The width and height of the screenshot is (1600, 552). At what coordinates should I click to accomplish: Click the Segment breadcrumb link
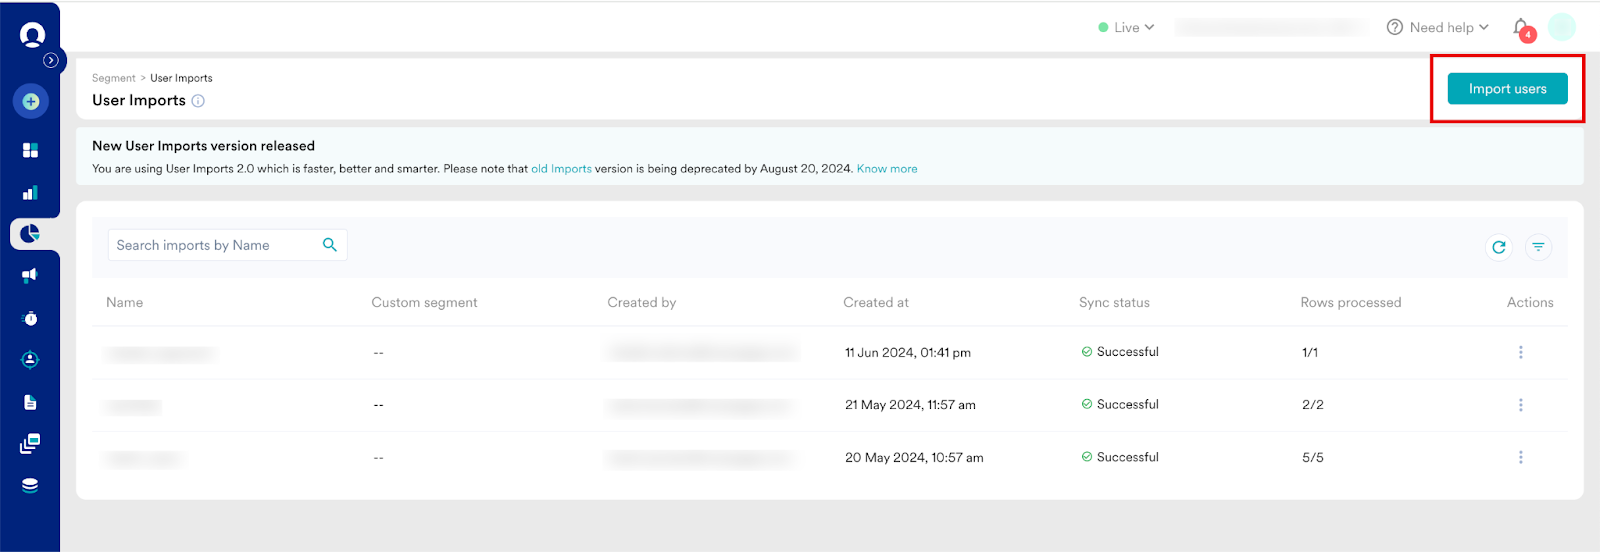[113, 78]
